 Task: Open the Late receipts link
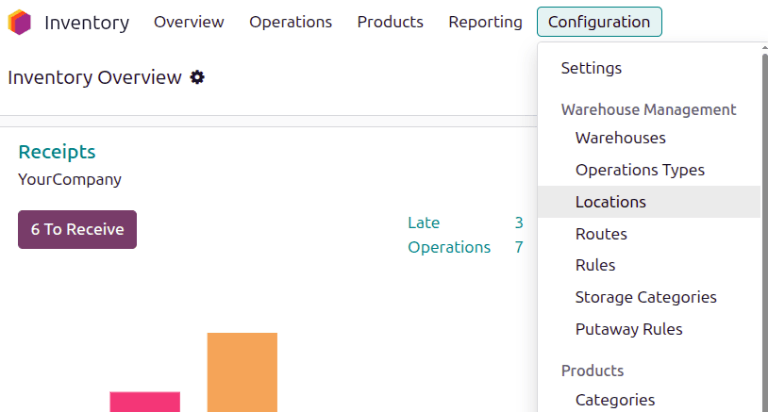click(424, 223)
